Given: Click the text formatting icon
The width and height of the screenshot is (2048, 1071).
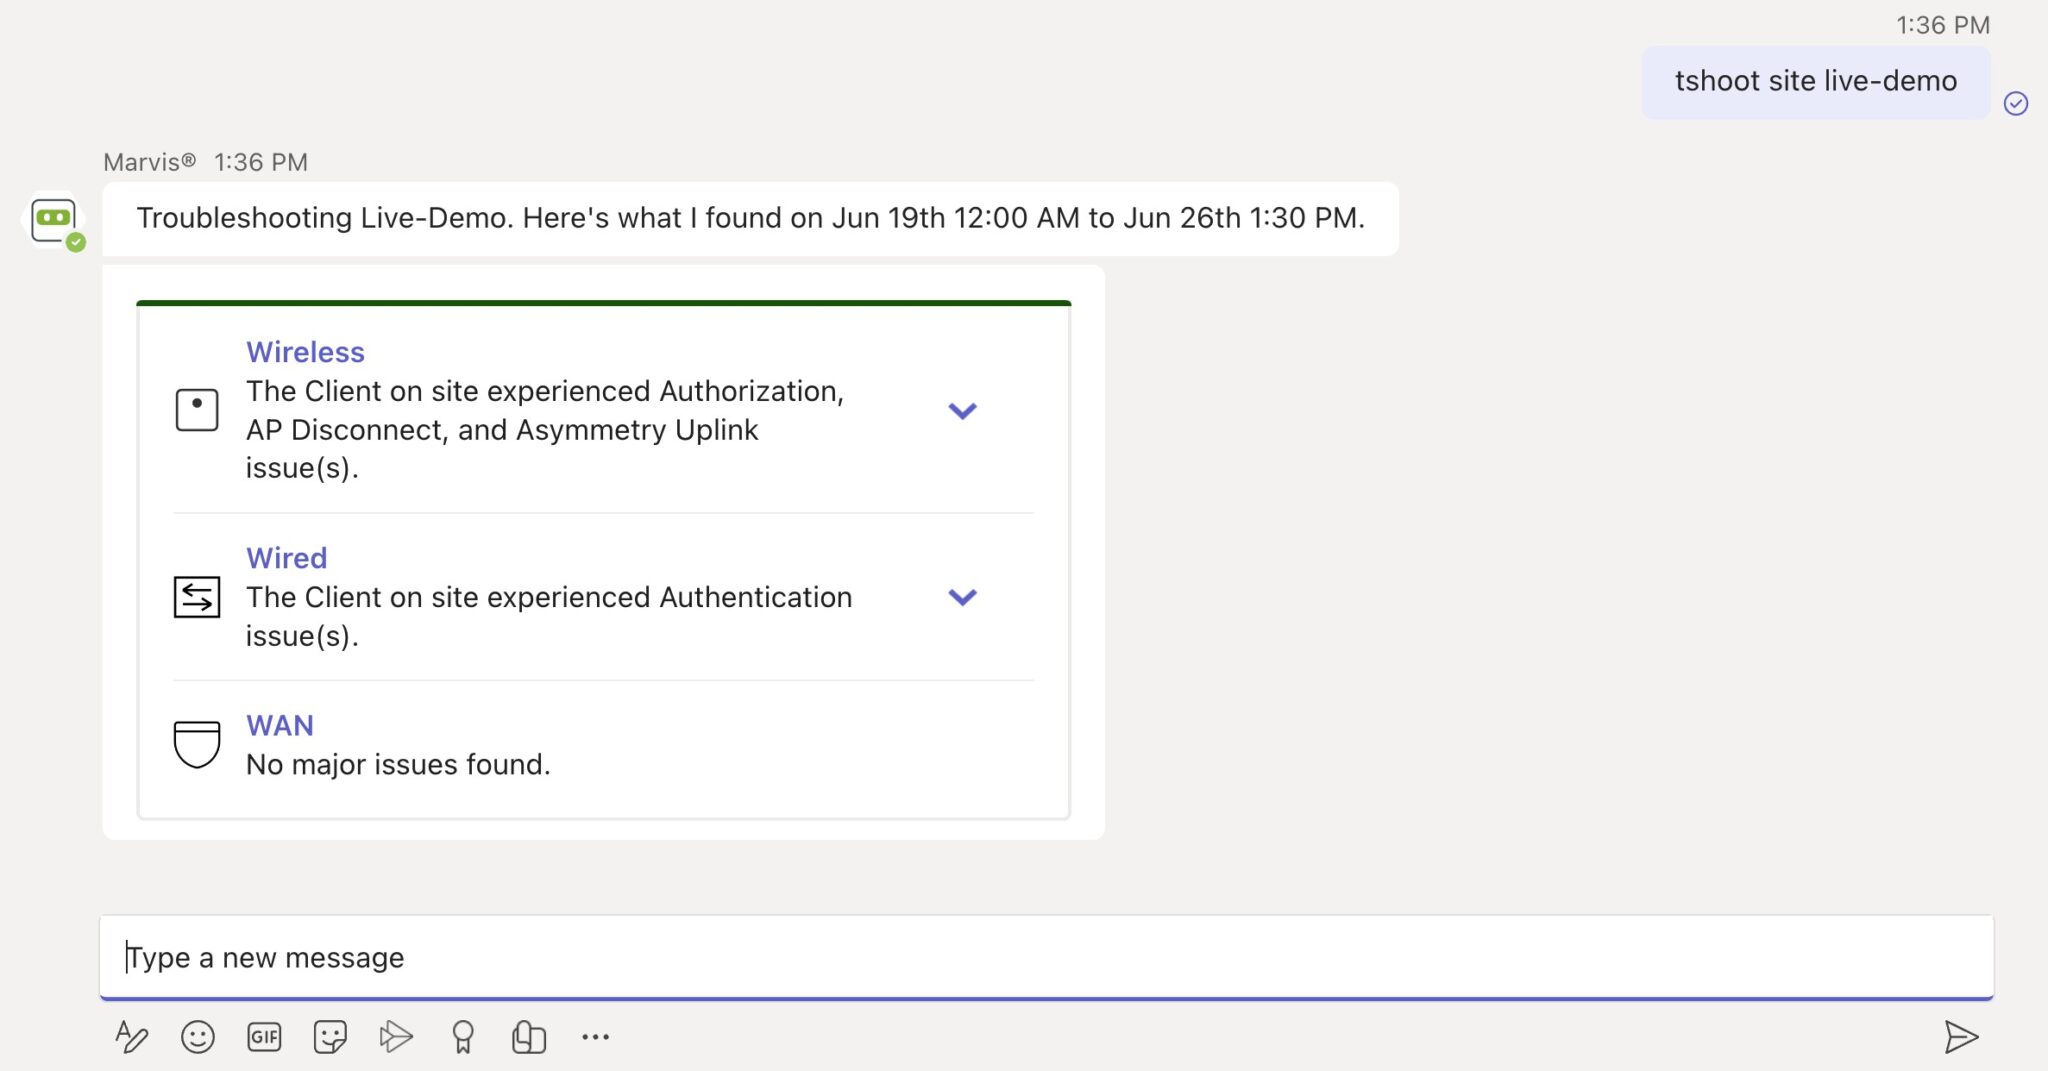Looking at the screenshot, I should tap(132, 1037).
